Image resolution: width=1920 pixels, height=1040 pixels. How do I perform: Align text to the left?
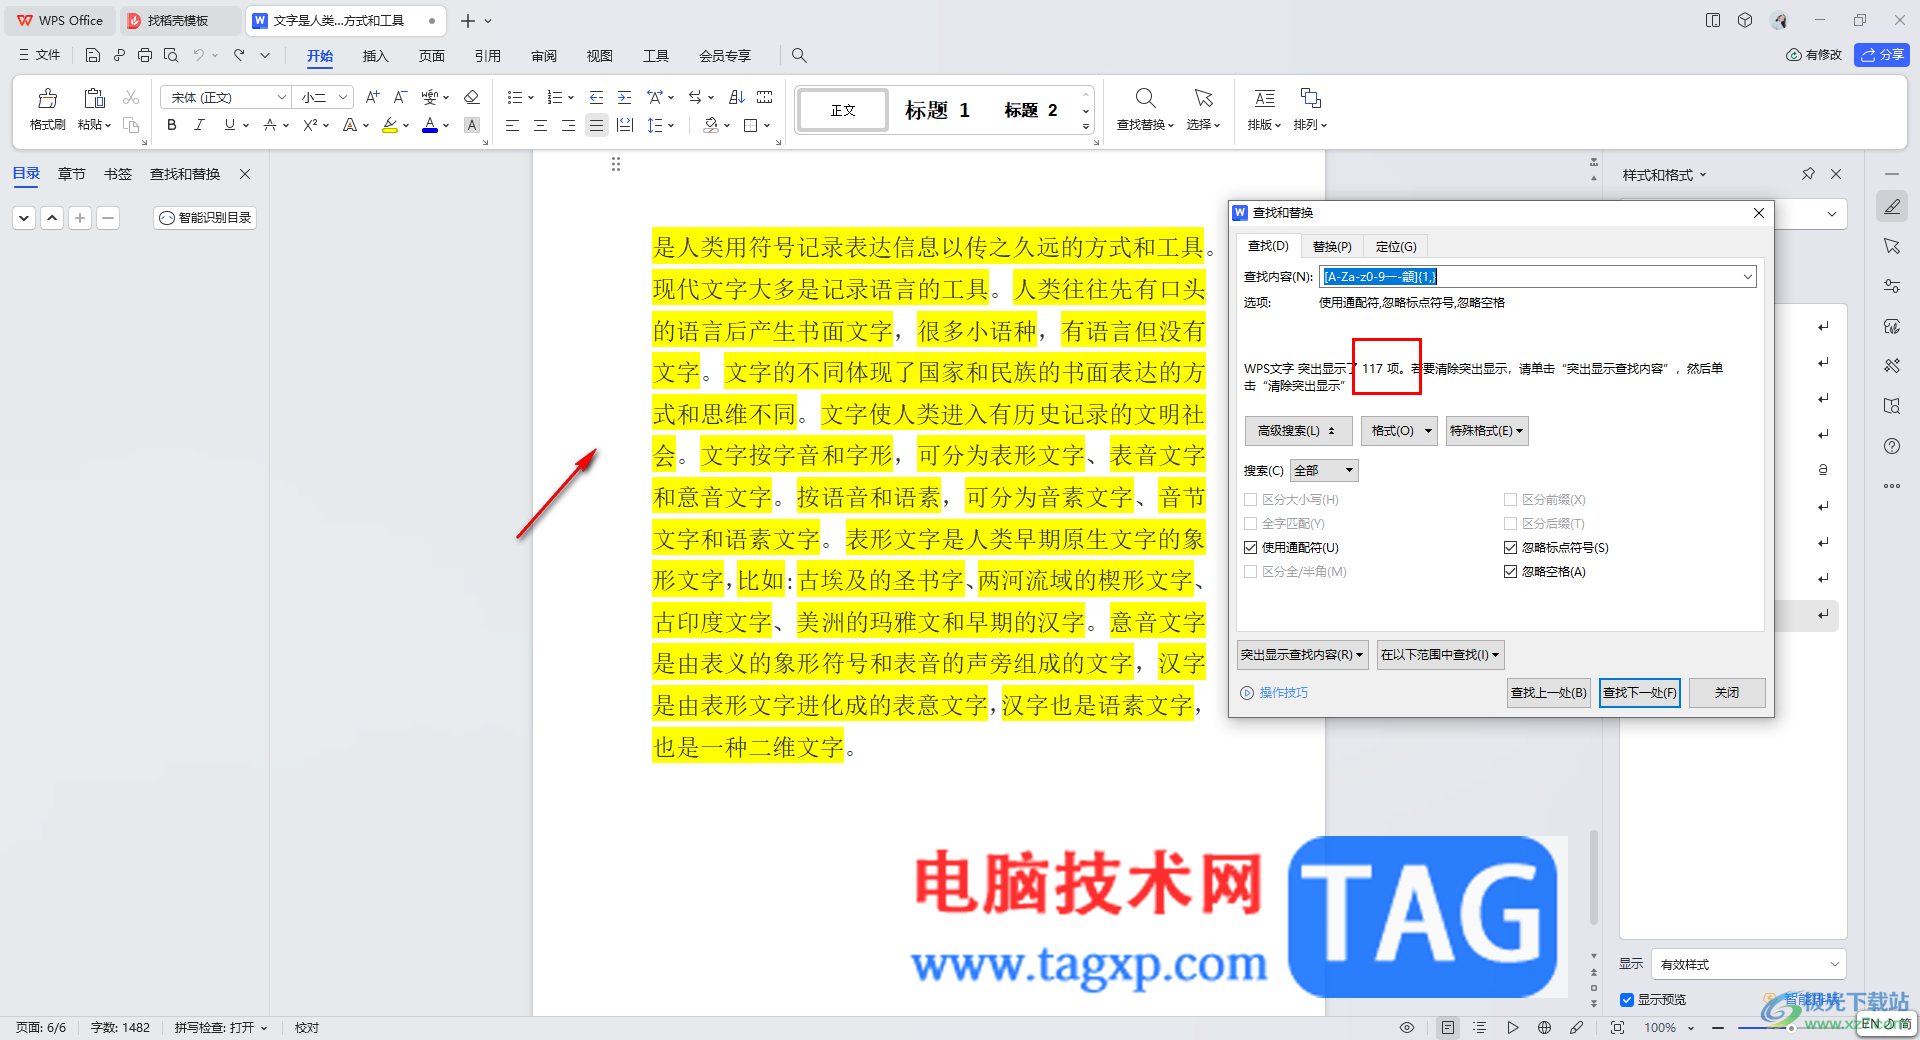click(x=512, y=125)
